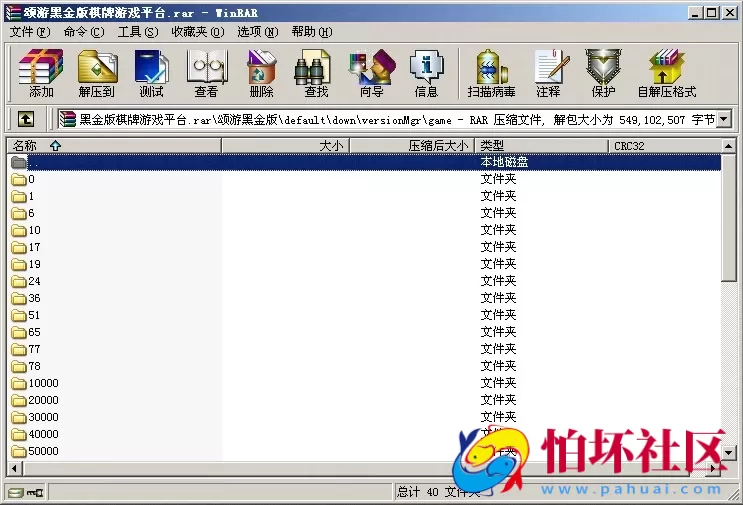Sort by 类型 column header
Viewport: 743px width, 505px height.
click(542, 145)
